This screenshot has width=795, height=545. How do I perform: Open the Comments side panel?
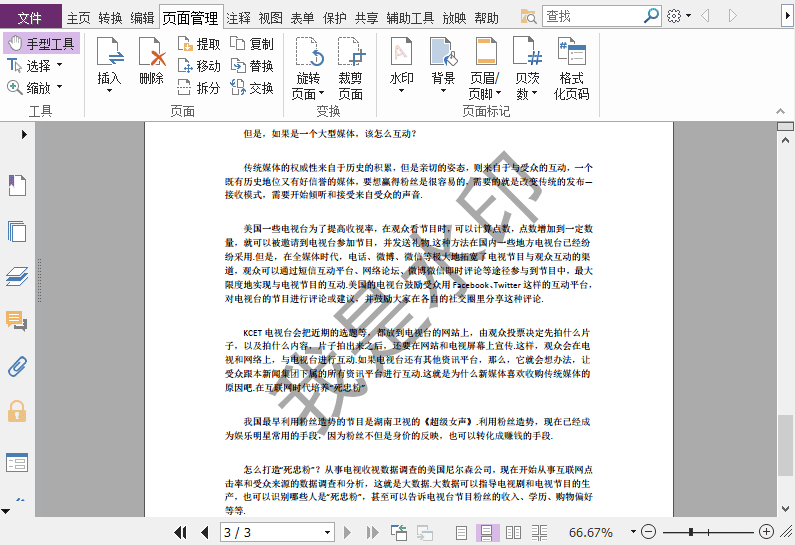pyautogui.click(x=17, y=321)
